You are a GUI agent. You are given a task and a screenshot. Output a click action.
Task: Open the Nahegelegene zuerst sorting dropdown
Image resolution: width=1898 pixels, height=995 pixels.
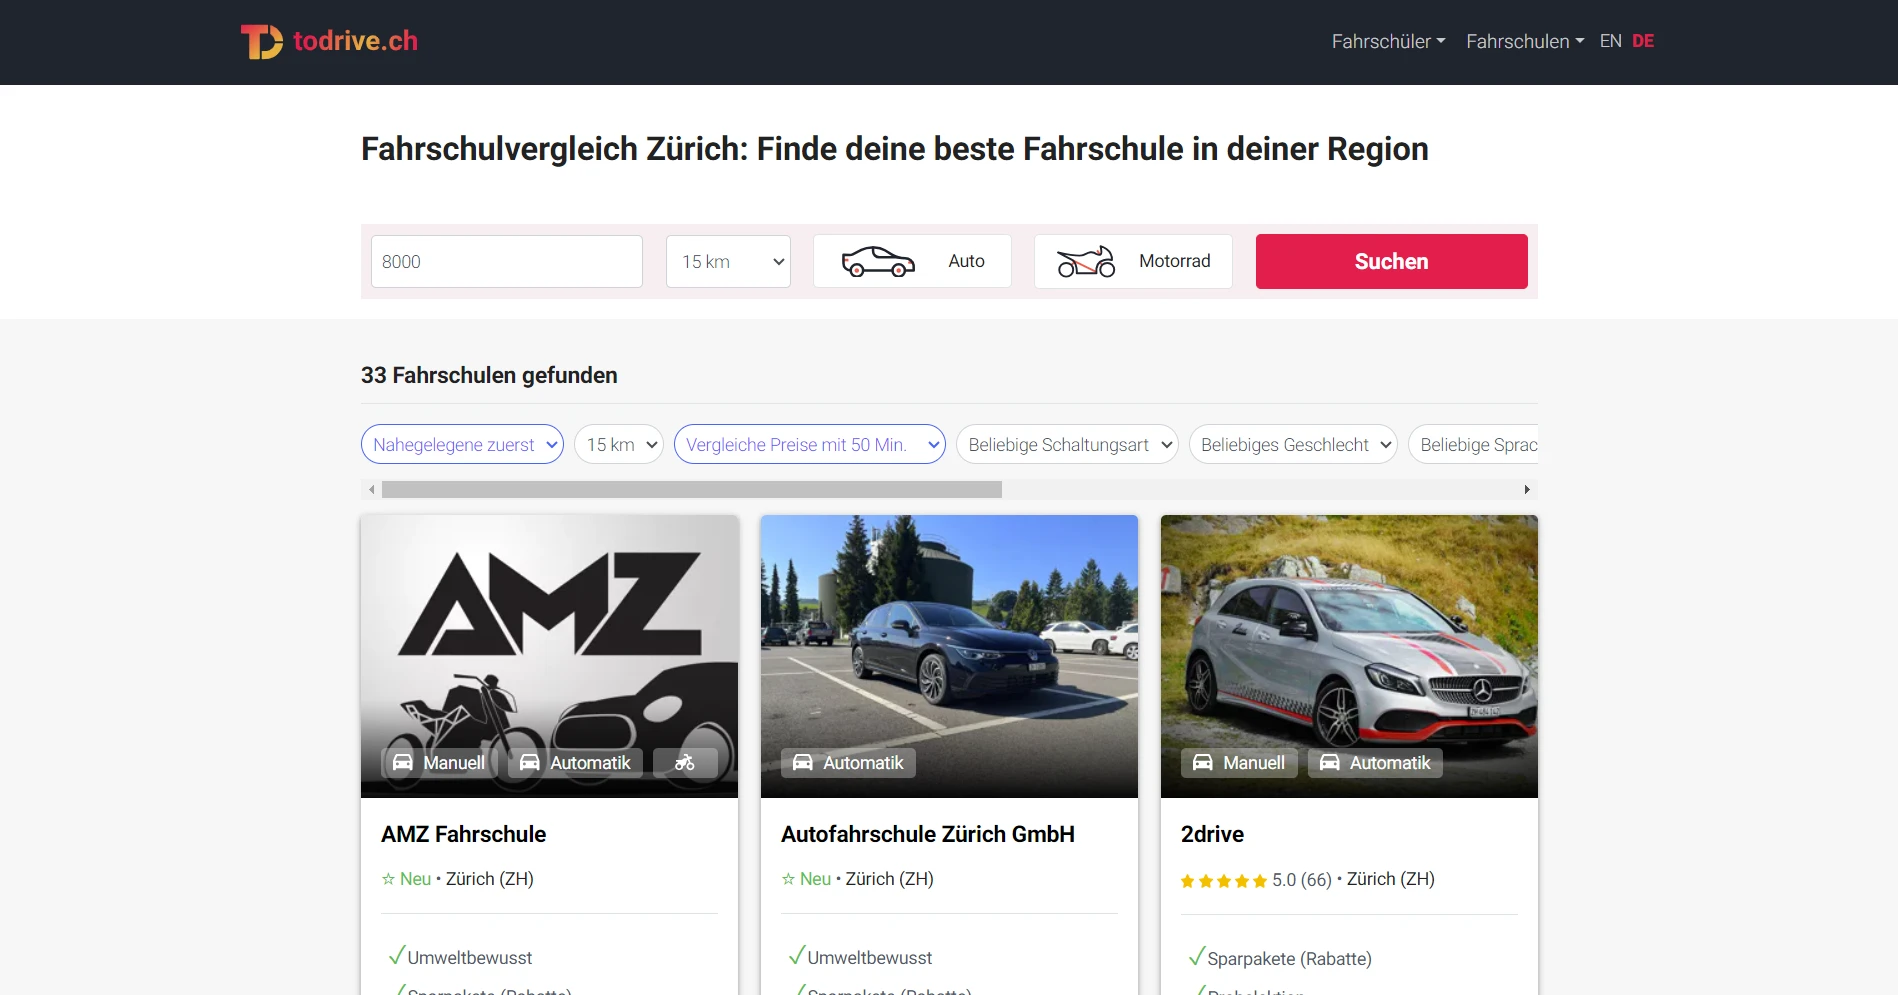[462, 445]
